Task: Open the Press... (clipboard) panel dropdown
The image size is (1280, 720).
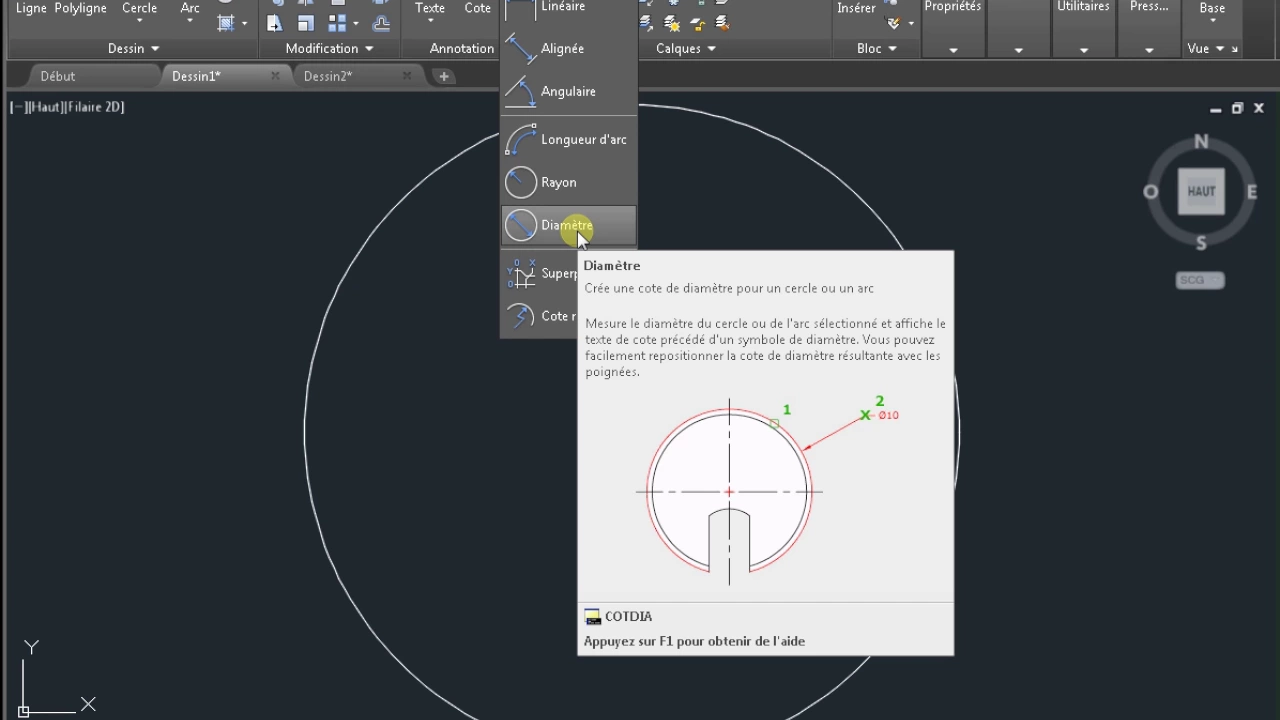Action: (1149, 49)
